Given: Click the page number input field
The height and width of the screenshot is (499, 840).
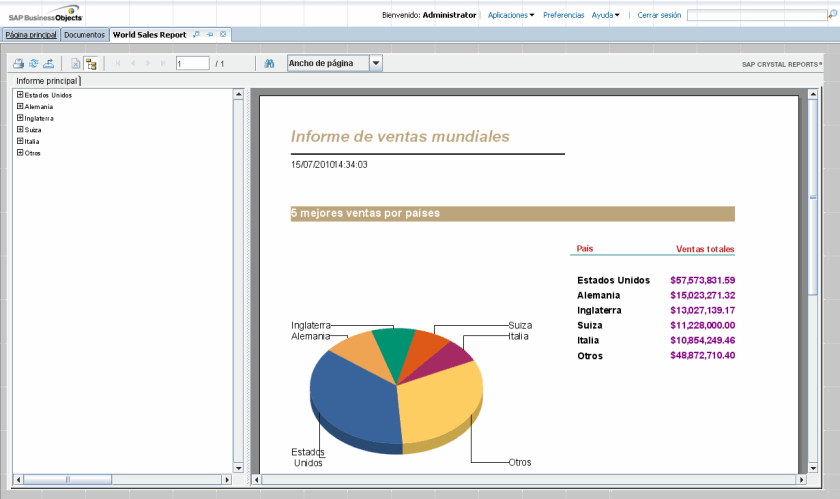Looking at the screenshot, I should (191, 63).
